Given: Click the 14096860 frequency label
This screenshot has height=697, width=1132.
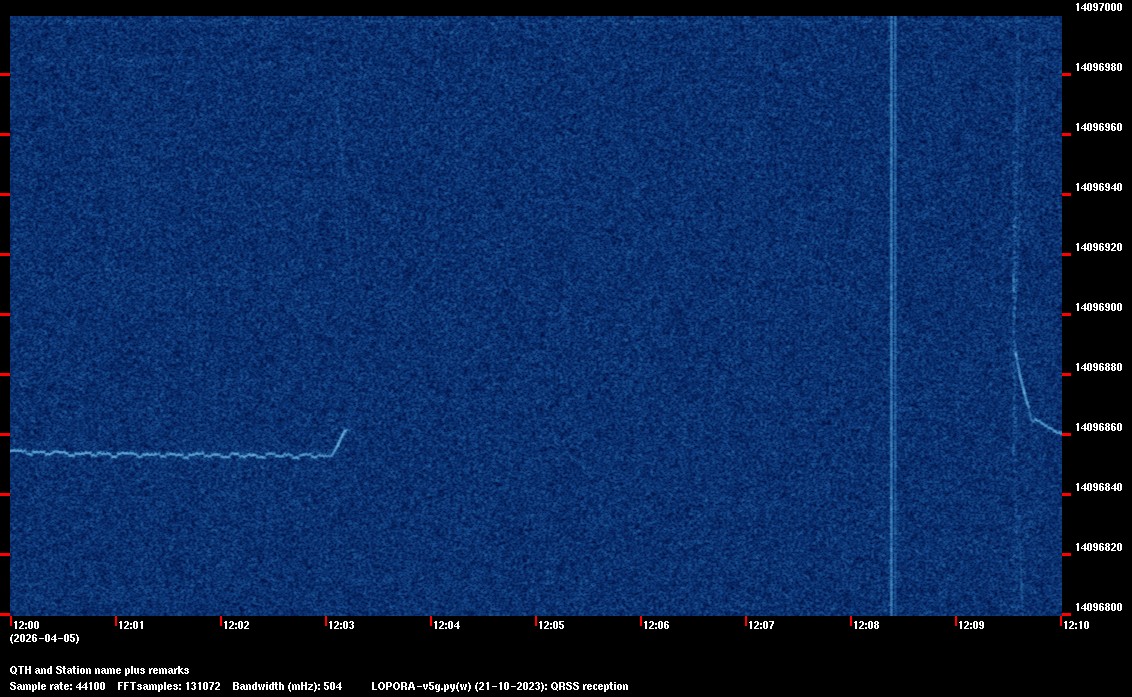Looking at the screenshot, I should (x=1099, y=427).
